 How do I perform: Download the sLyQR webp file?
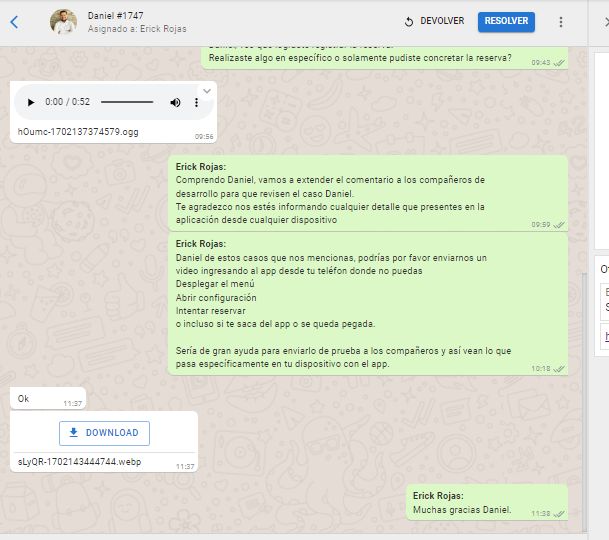click(x=104, y=433)
